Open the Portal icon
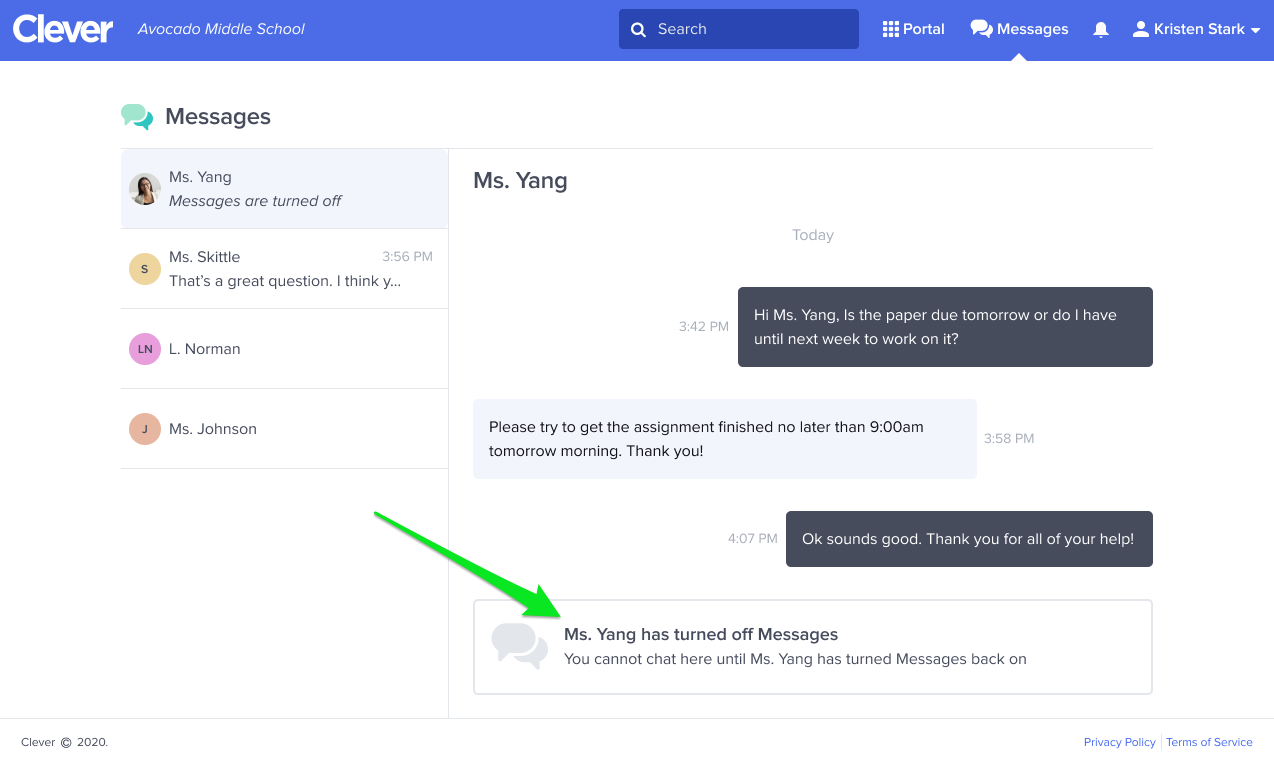 coord(890,28)
